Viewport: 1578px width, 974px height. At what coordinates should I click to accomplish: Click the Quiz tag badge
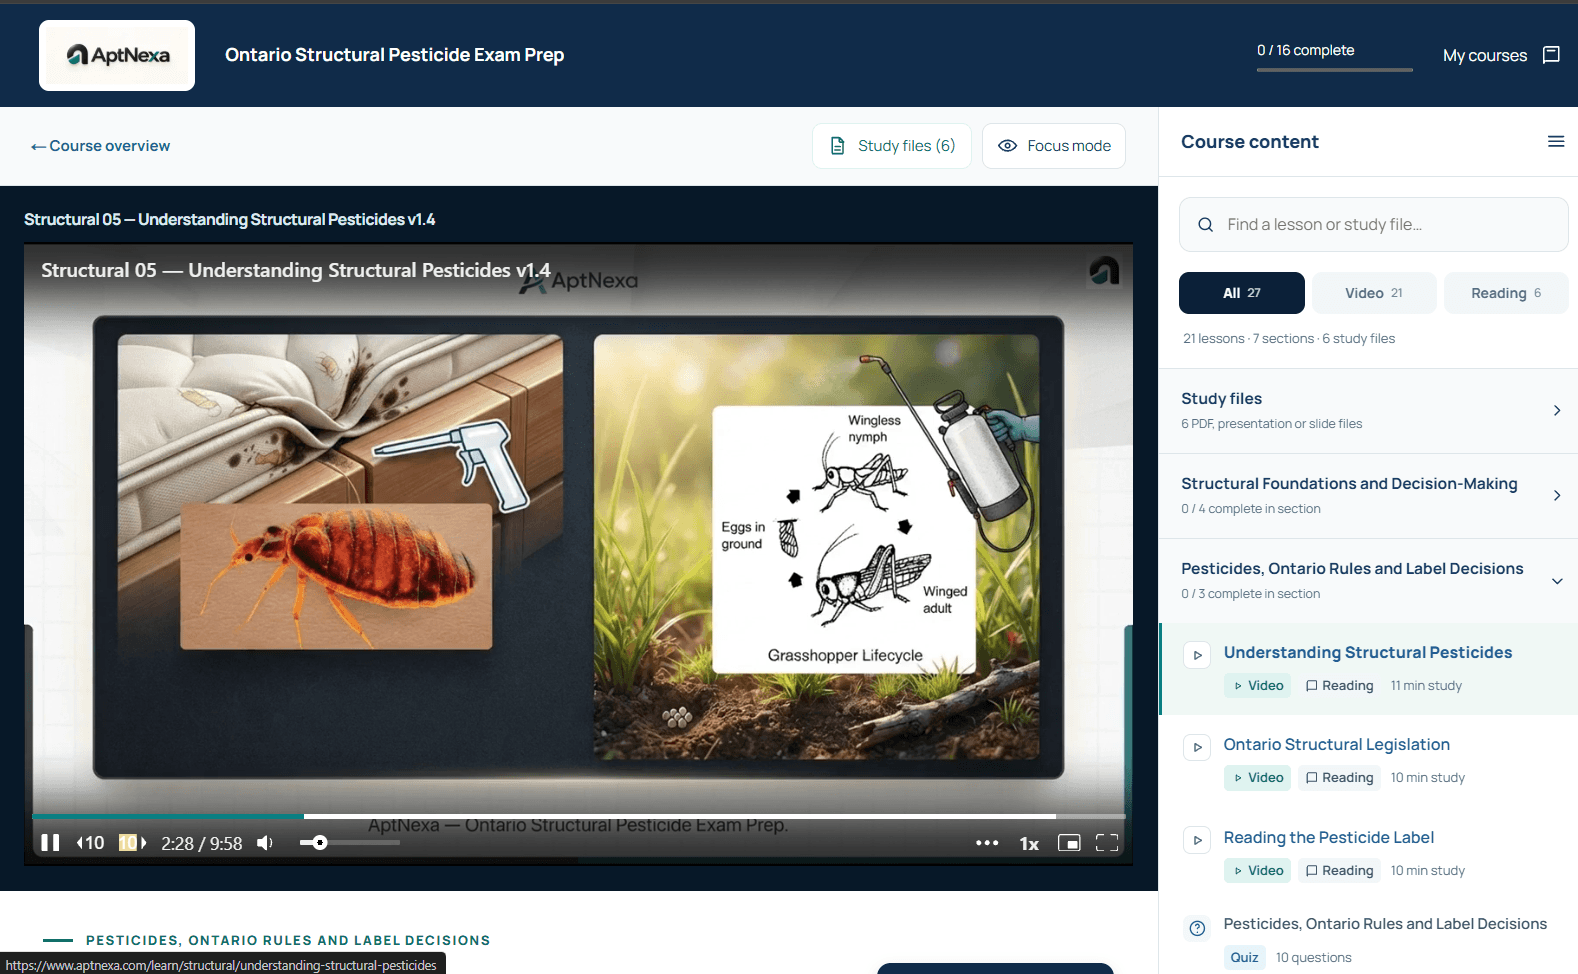coord(1244,957)
